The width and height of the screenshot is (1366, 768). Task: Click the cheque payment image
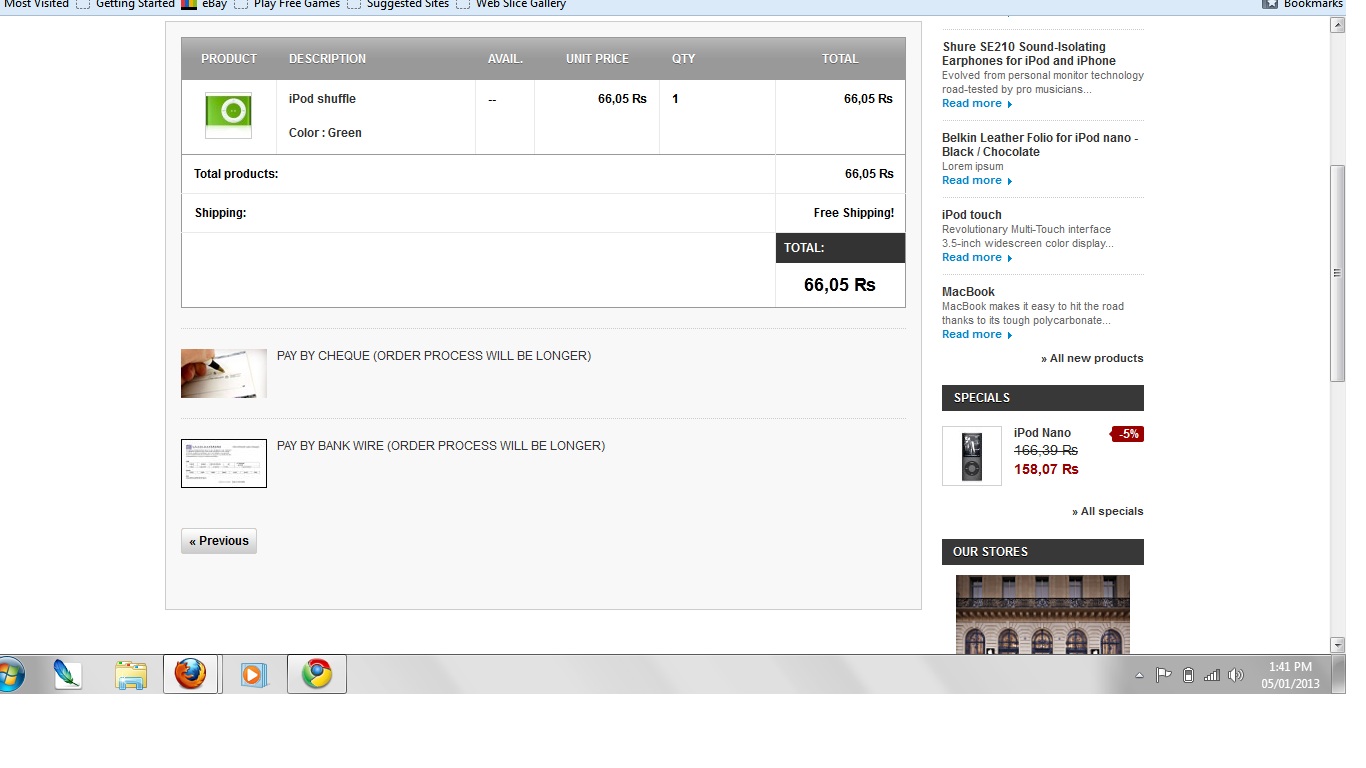[x=224, y=373]
